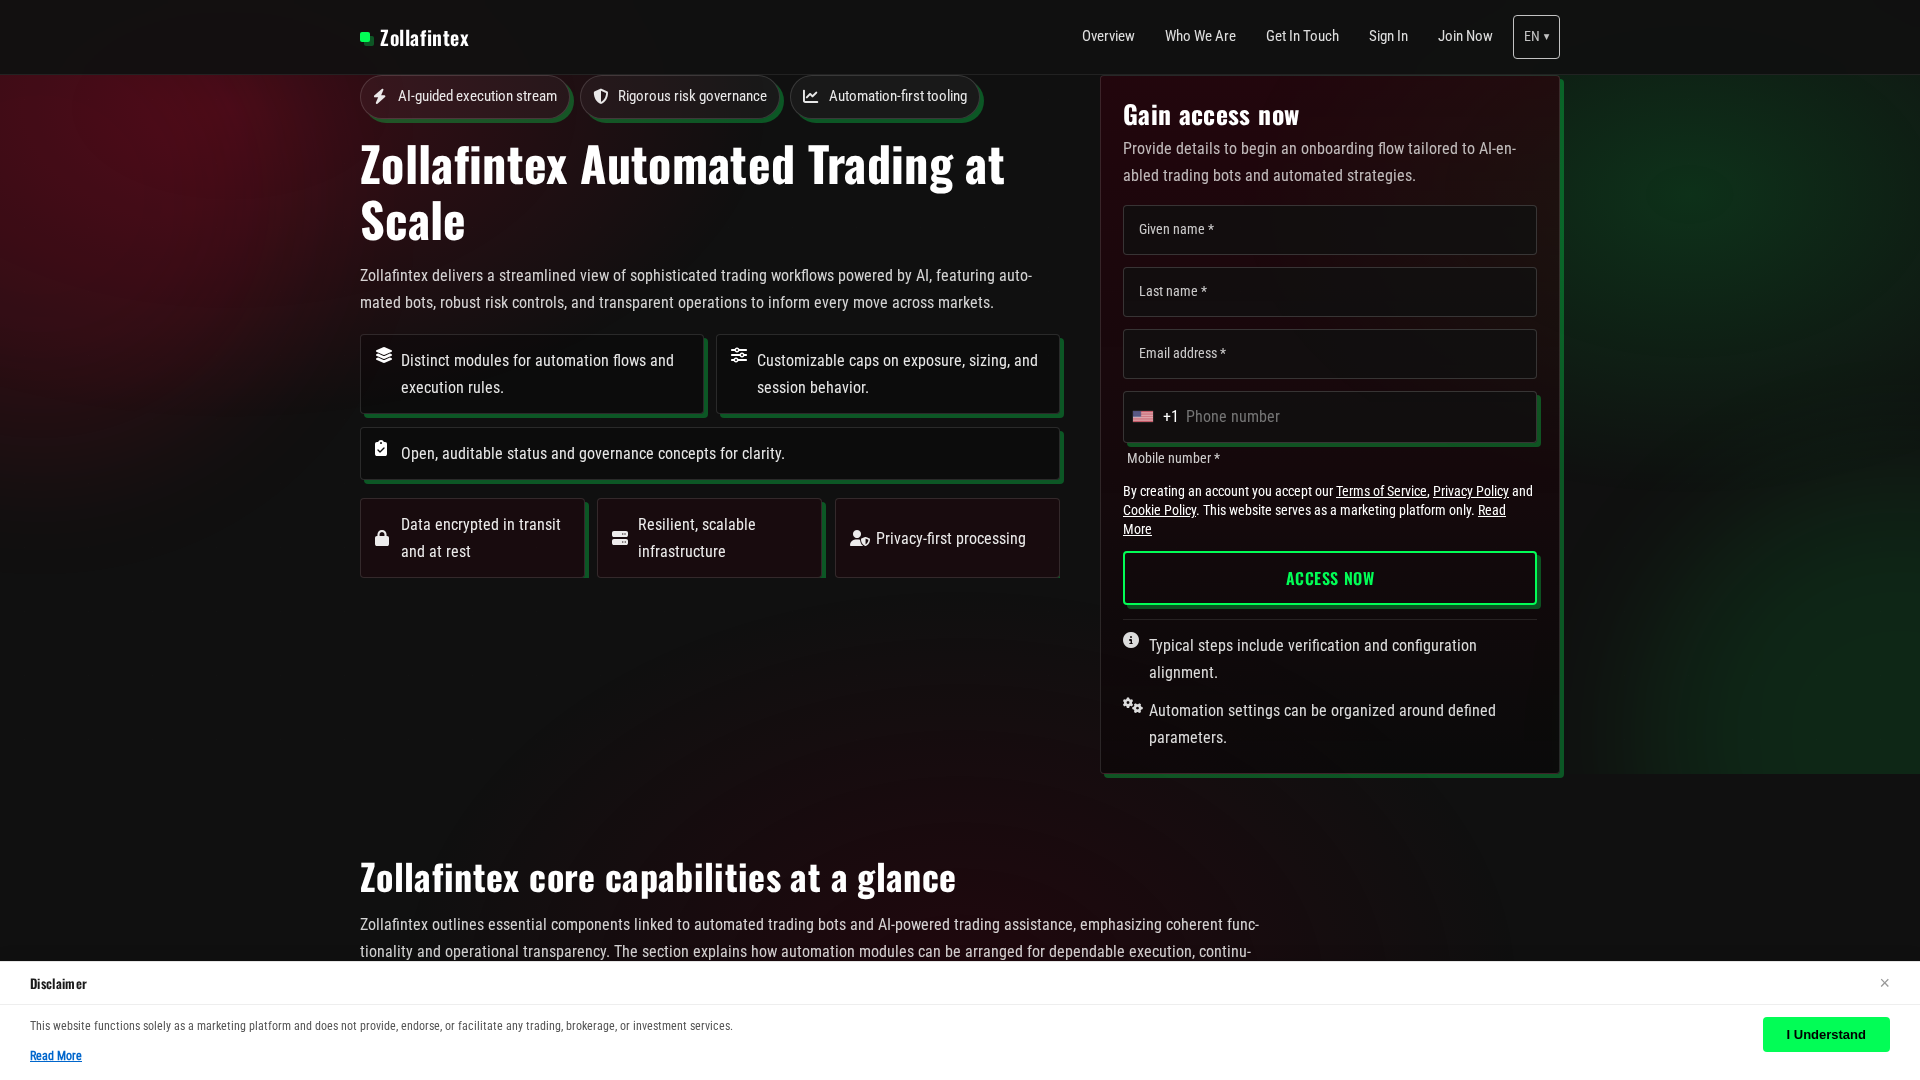1920x1080 pixels.
Task: Click the Resilient, scalable infrastructure text
Action: [697, 538]
